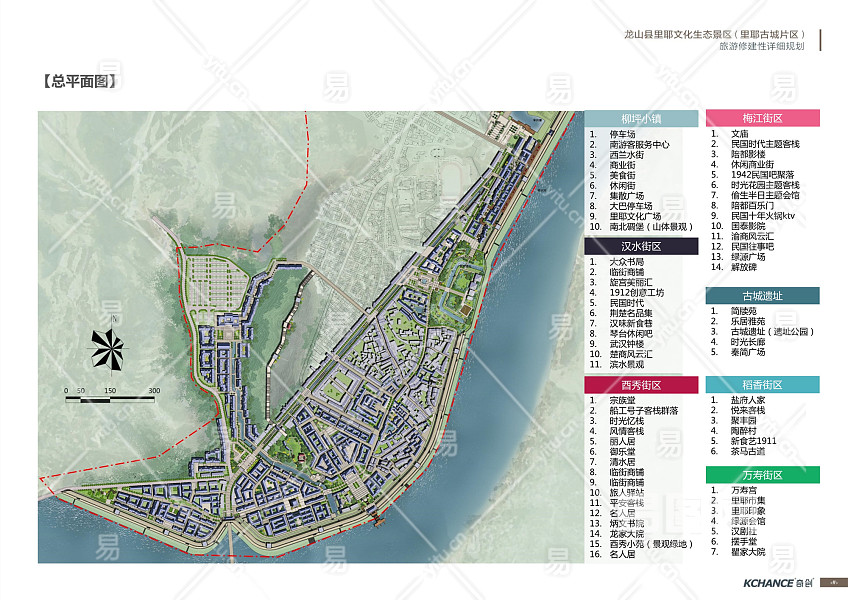Viewport: 848px width, 600px height.
Task: Select the teal 稻香街区 legend header
Action: 763,385
